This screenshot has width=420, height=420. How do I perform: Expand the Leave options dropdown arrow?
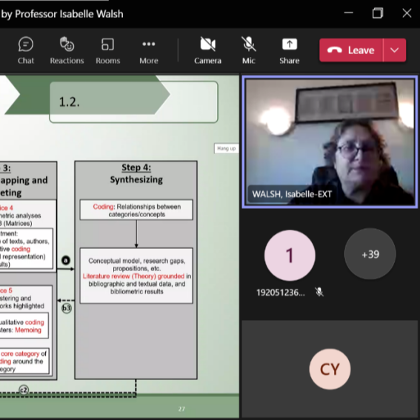coord(395,50)
